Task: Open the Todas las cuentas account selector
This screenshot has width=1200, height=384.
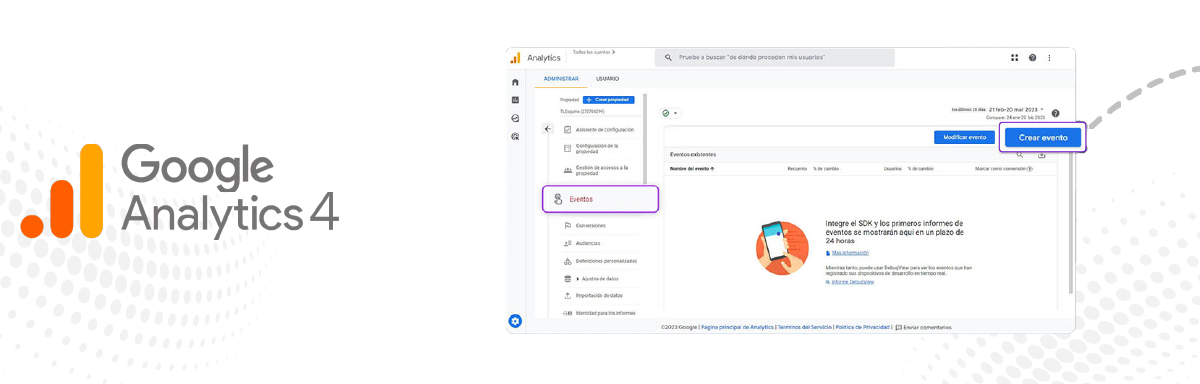Action: click(594, 52)
